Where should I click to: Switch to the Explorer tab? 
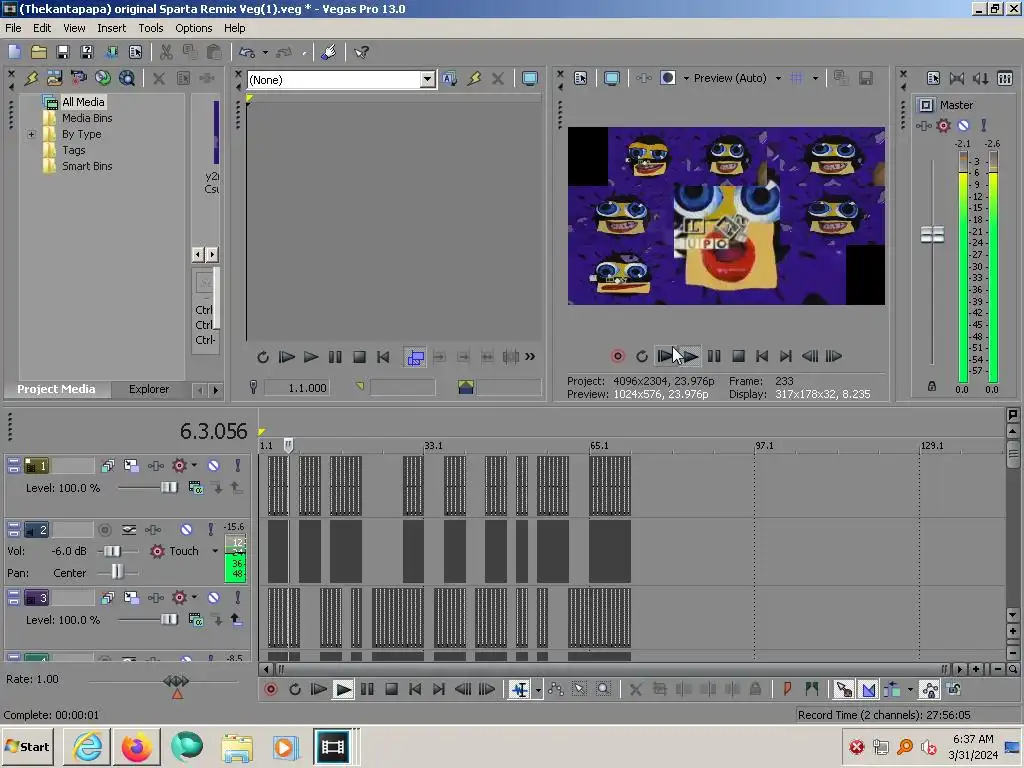pyautogui.click(x=149, y=389)
